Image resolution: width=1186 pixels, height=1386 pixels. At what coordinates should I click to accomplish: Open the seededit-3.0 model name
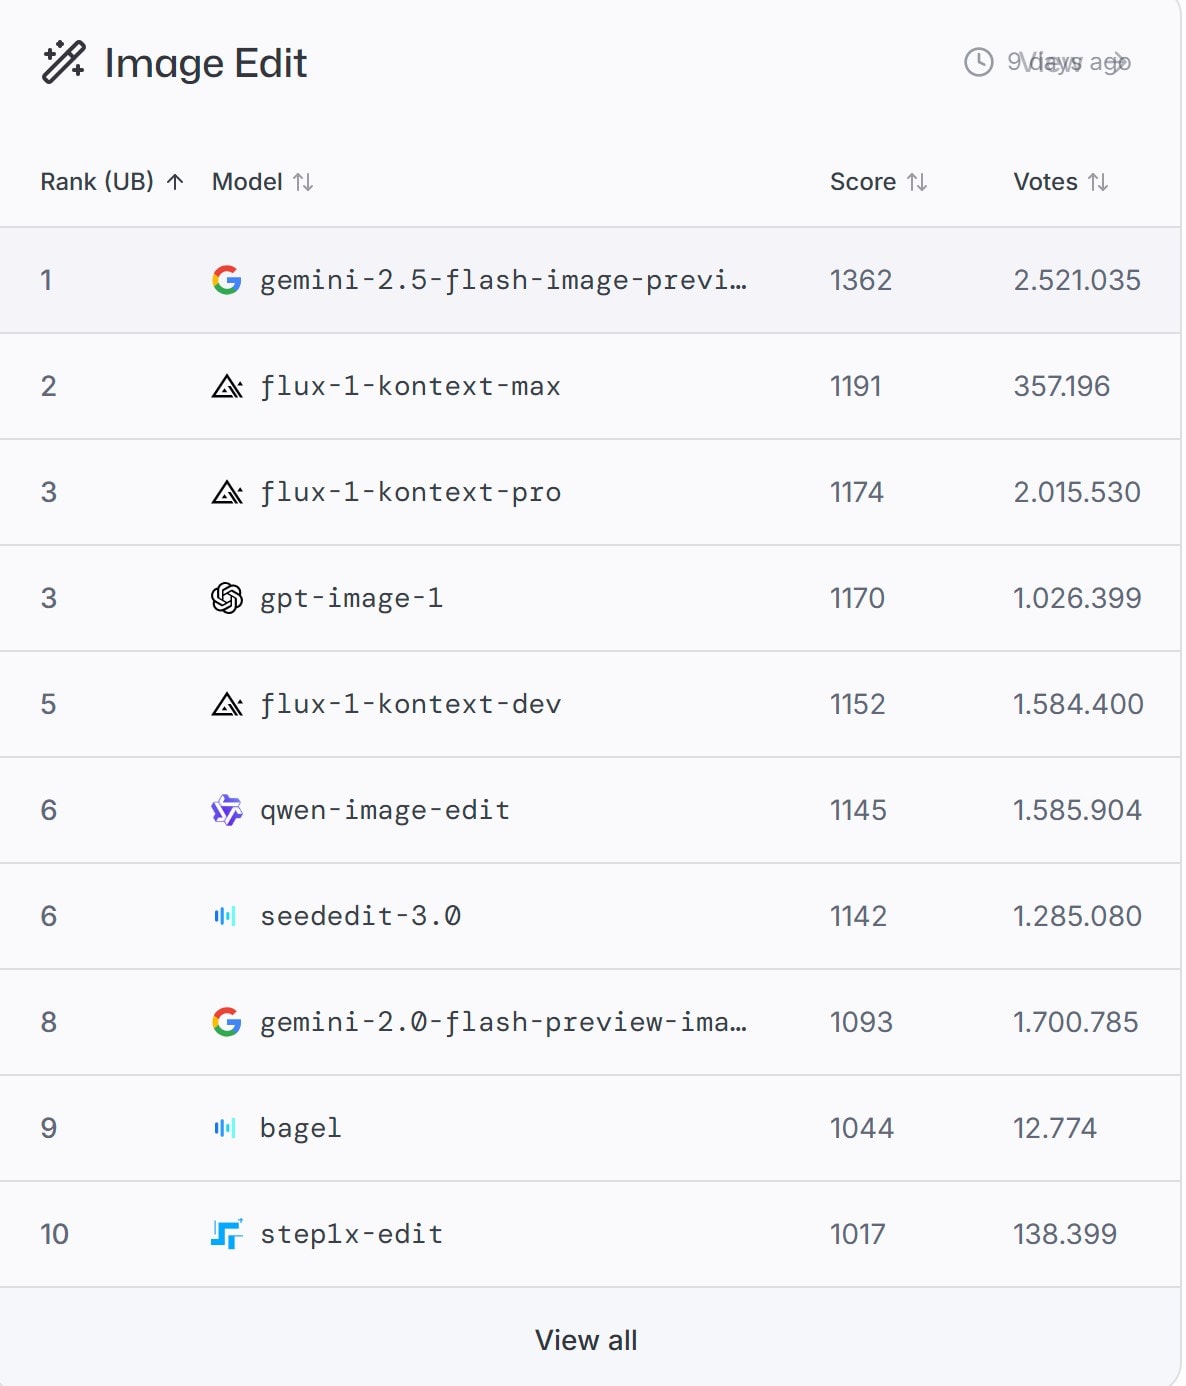pos(360,916)
